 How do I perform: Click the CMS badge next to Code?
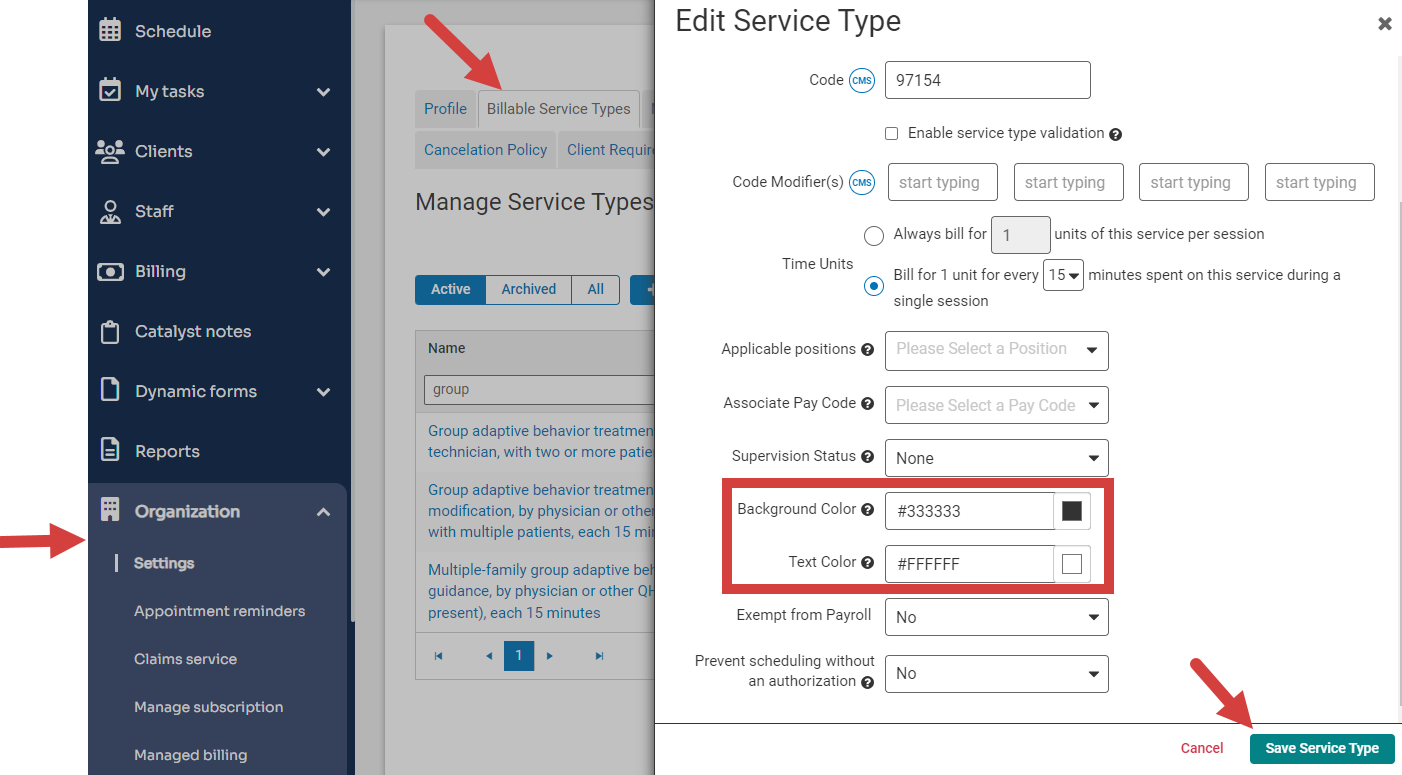click(860, 80)
